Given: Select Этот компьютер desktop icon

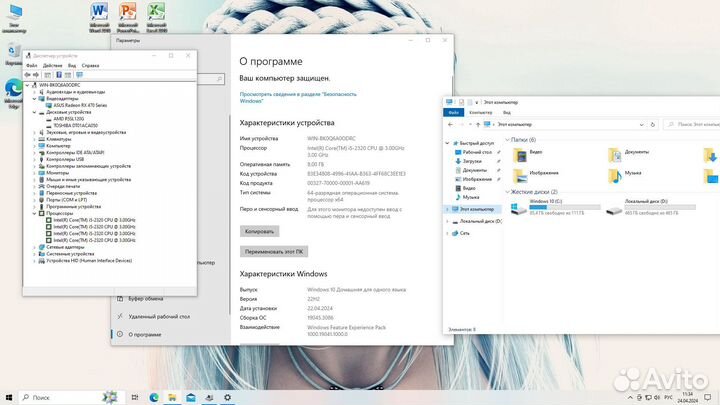Looking at the screenshot, I should [14, 18].
